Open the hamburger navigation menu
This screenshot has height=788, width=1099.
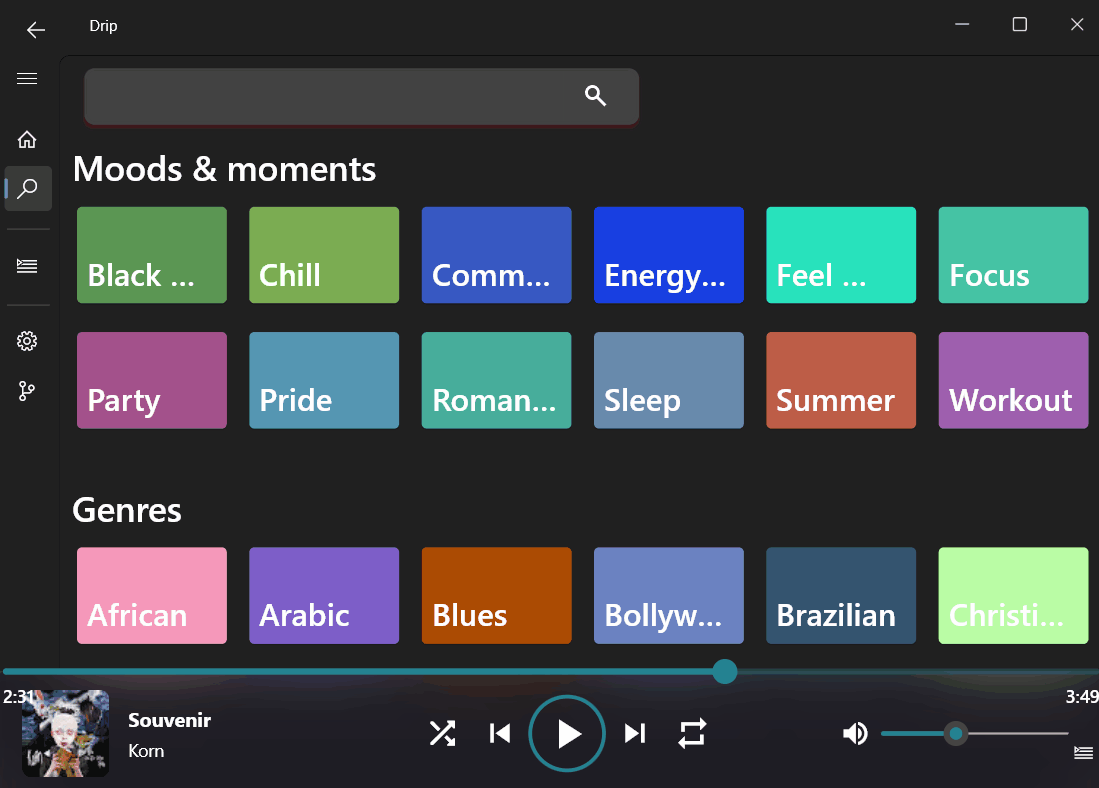[27, 79]
